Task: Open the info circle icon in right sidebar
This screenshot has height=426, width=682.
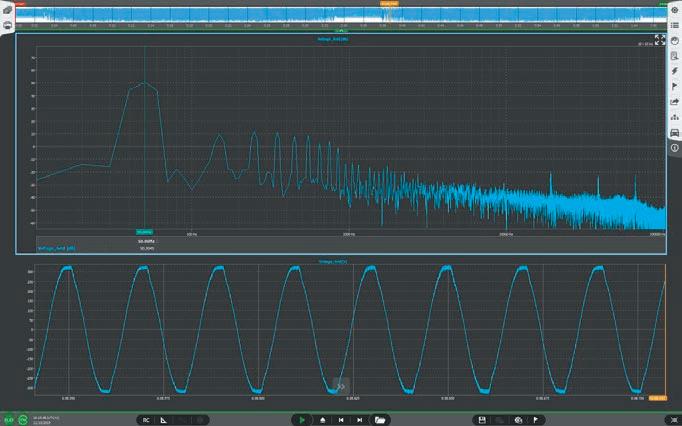Action: click(675, 148)
